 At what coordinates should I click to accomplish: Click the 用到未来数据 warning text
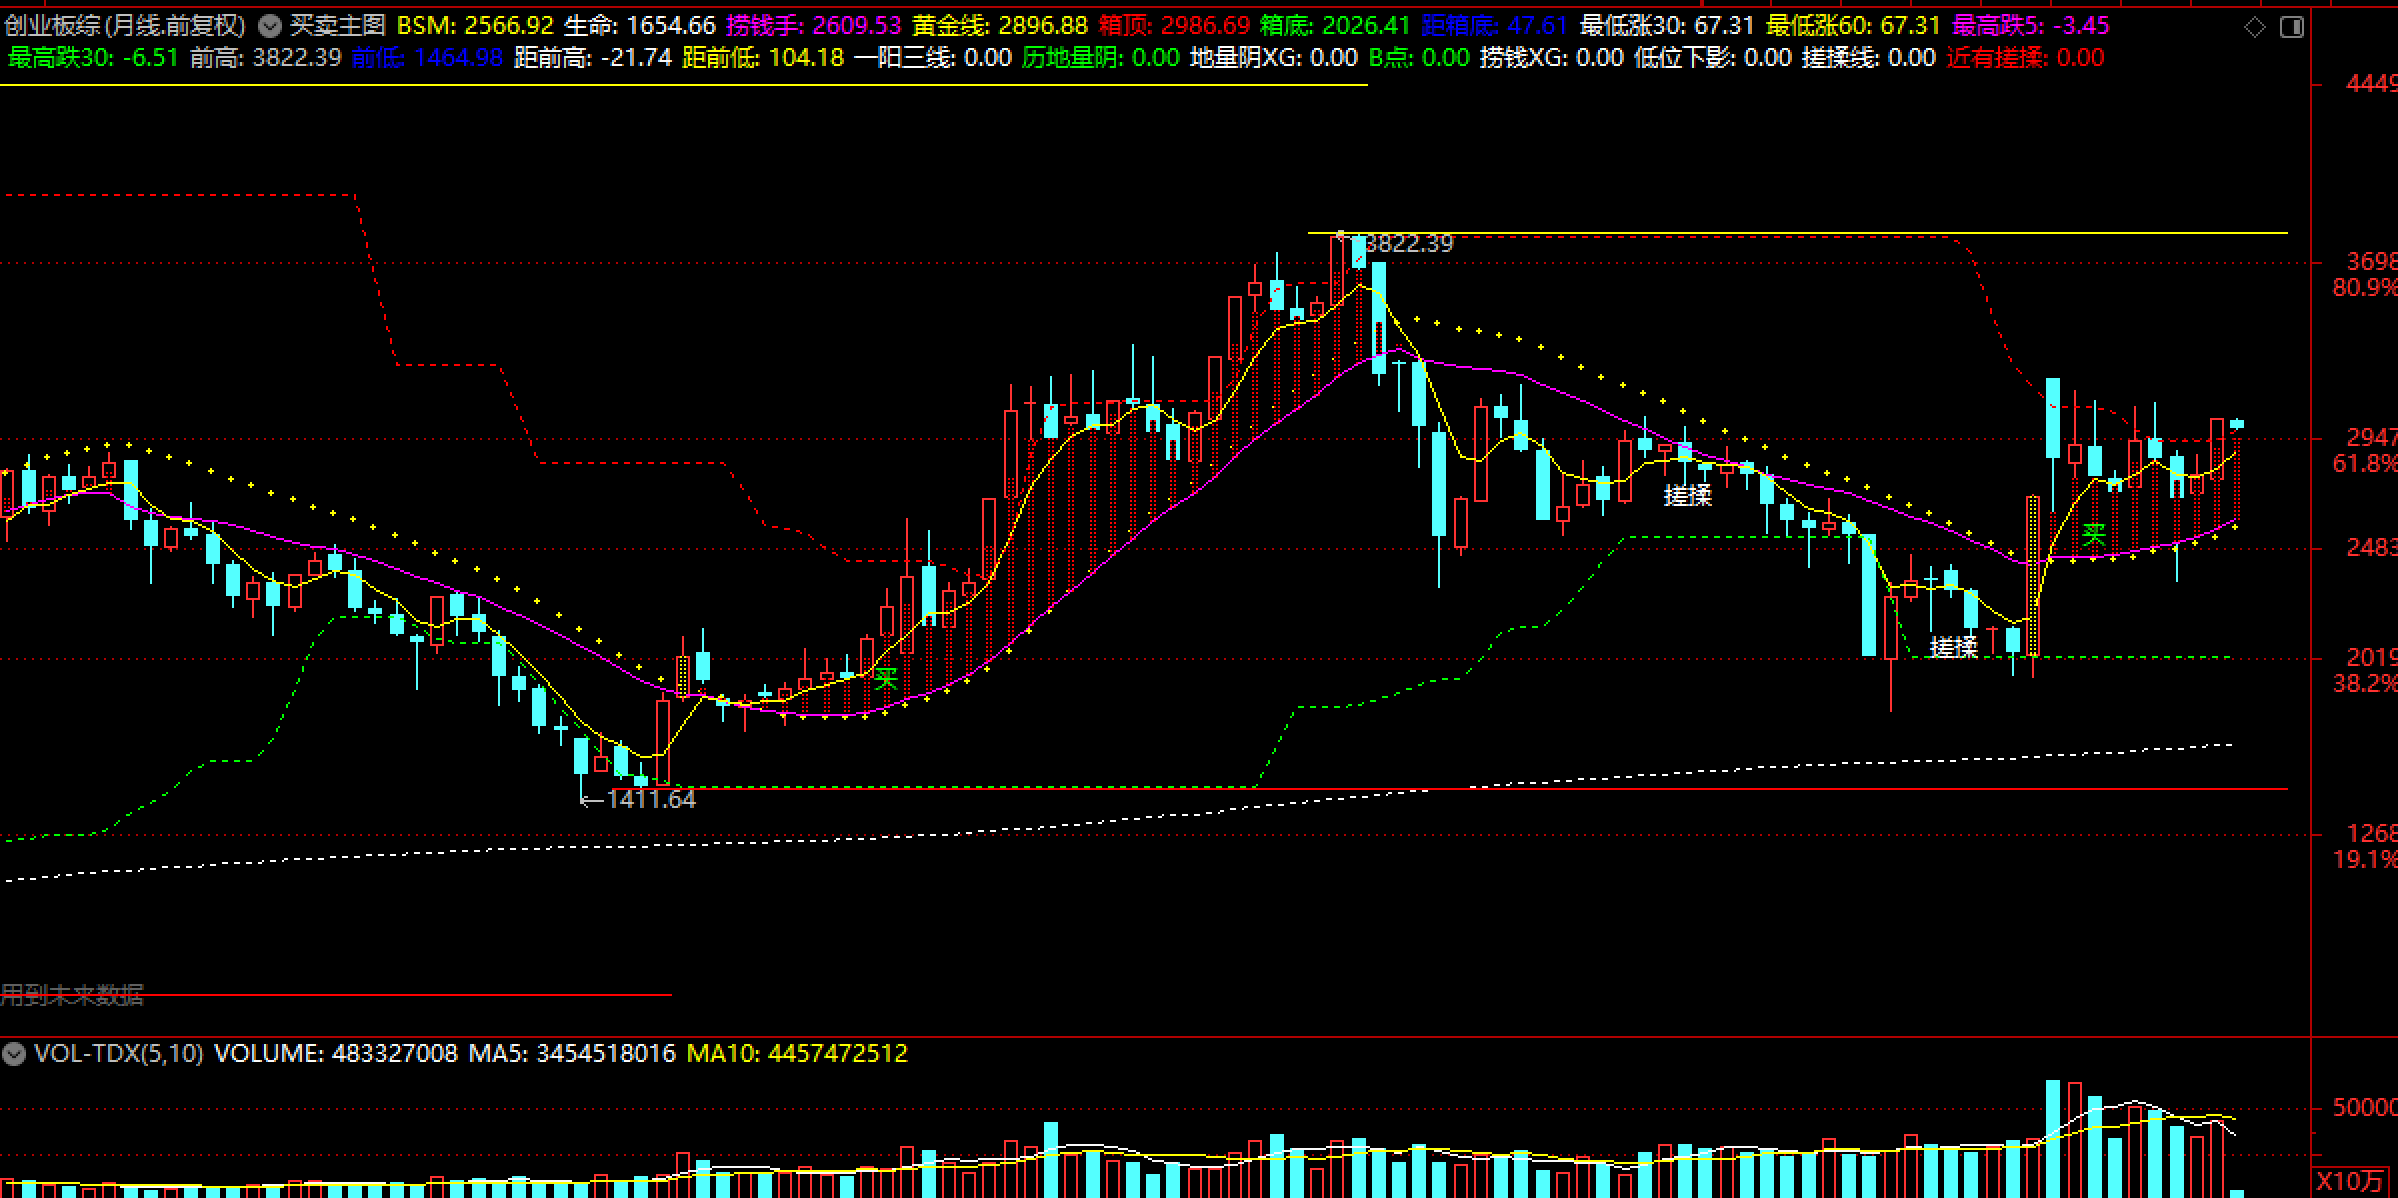72,994
